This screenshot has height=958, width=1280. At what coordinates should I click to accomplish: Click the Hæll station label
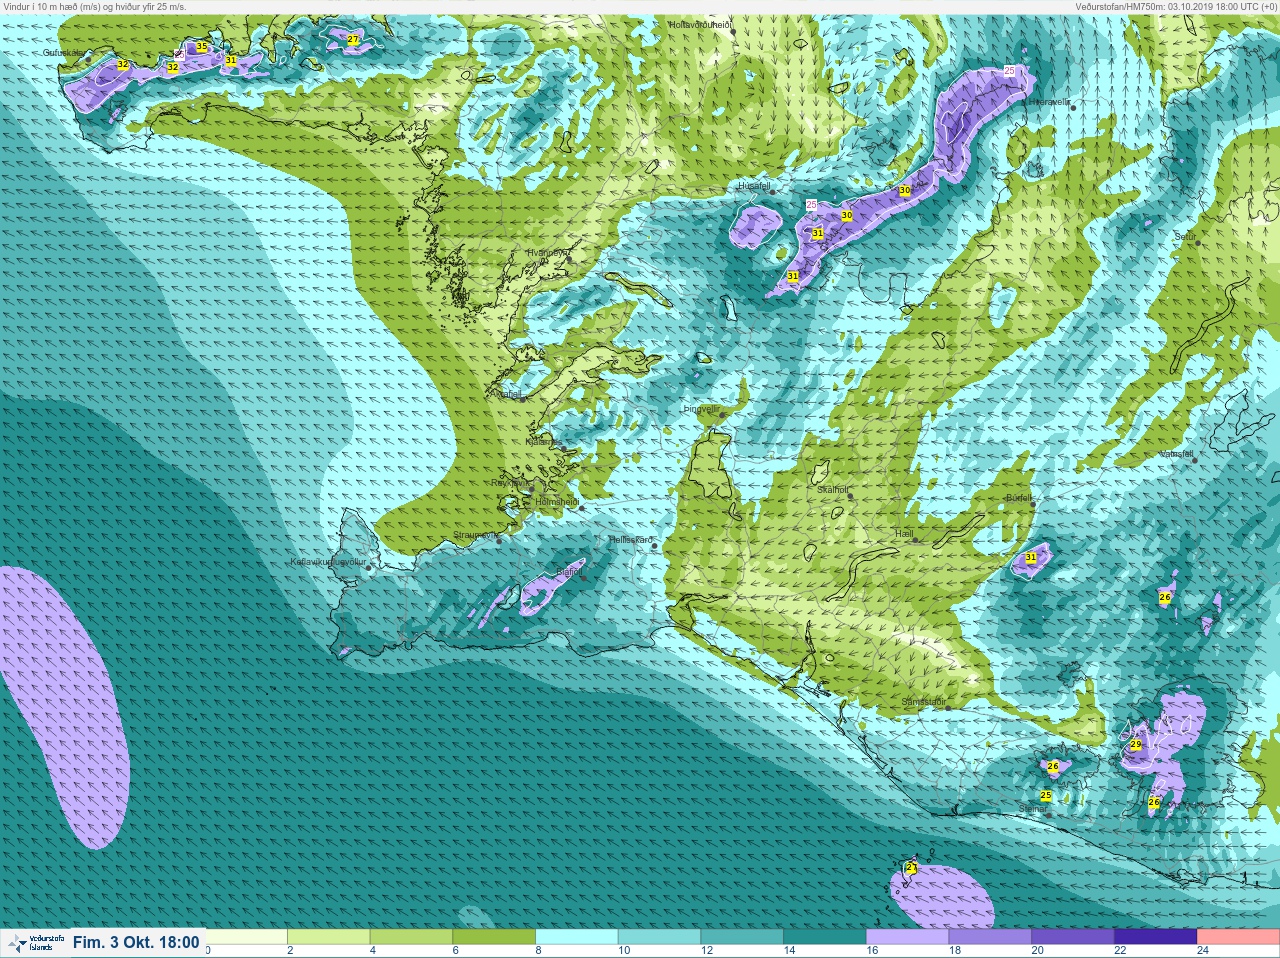[904, 534]
